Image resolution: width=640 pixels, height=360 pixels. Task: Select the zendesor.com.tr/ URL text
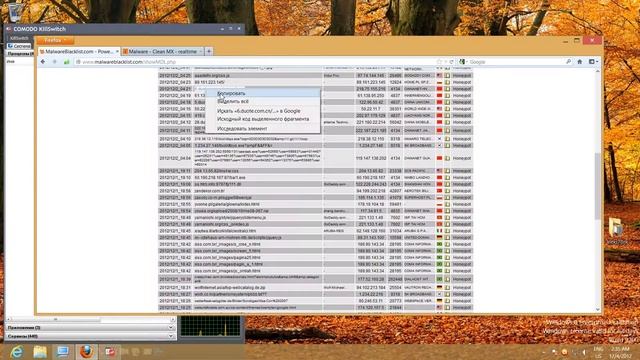209,191
